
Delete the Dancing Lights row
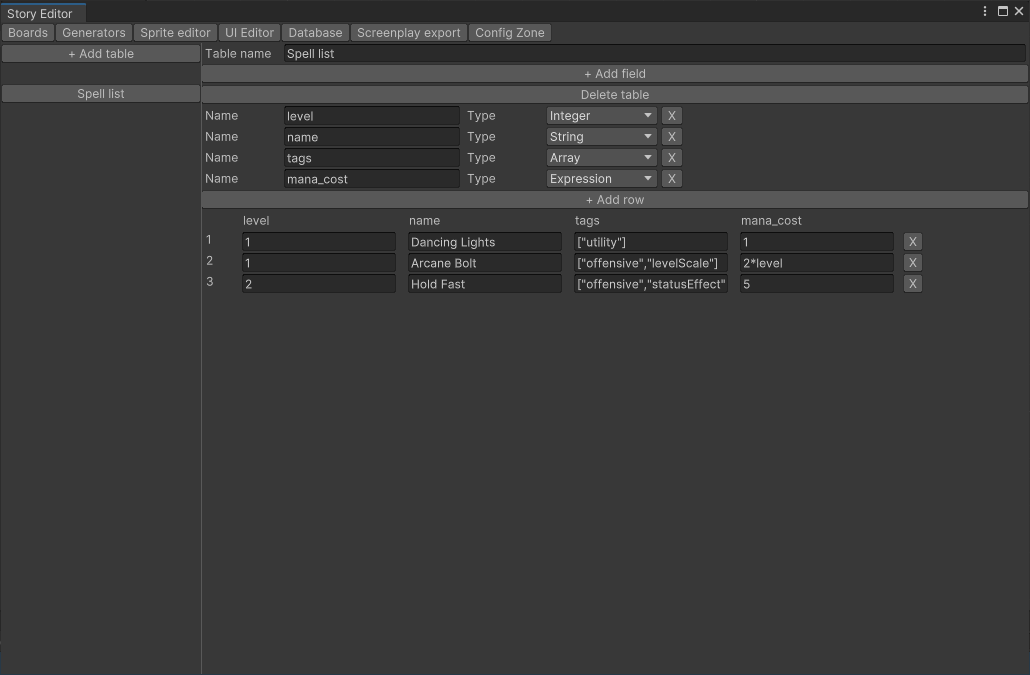(912, 242)
